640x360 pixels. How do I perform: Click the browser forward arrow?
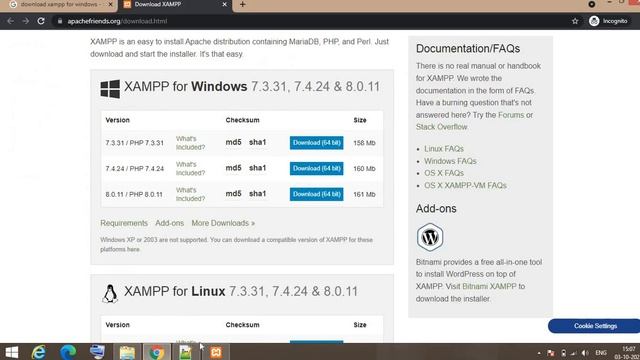26,21
